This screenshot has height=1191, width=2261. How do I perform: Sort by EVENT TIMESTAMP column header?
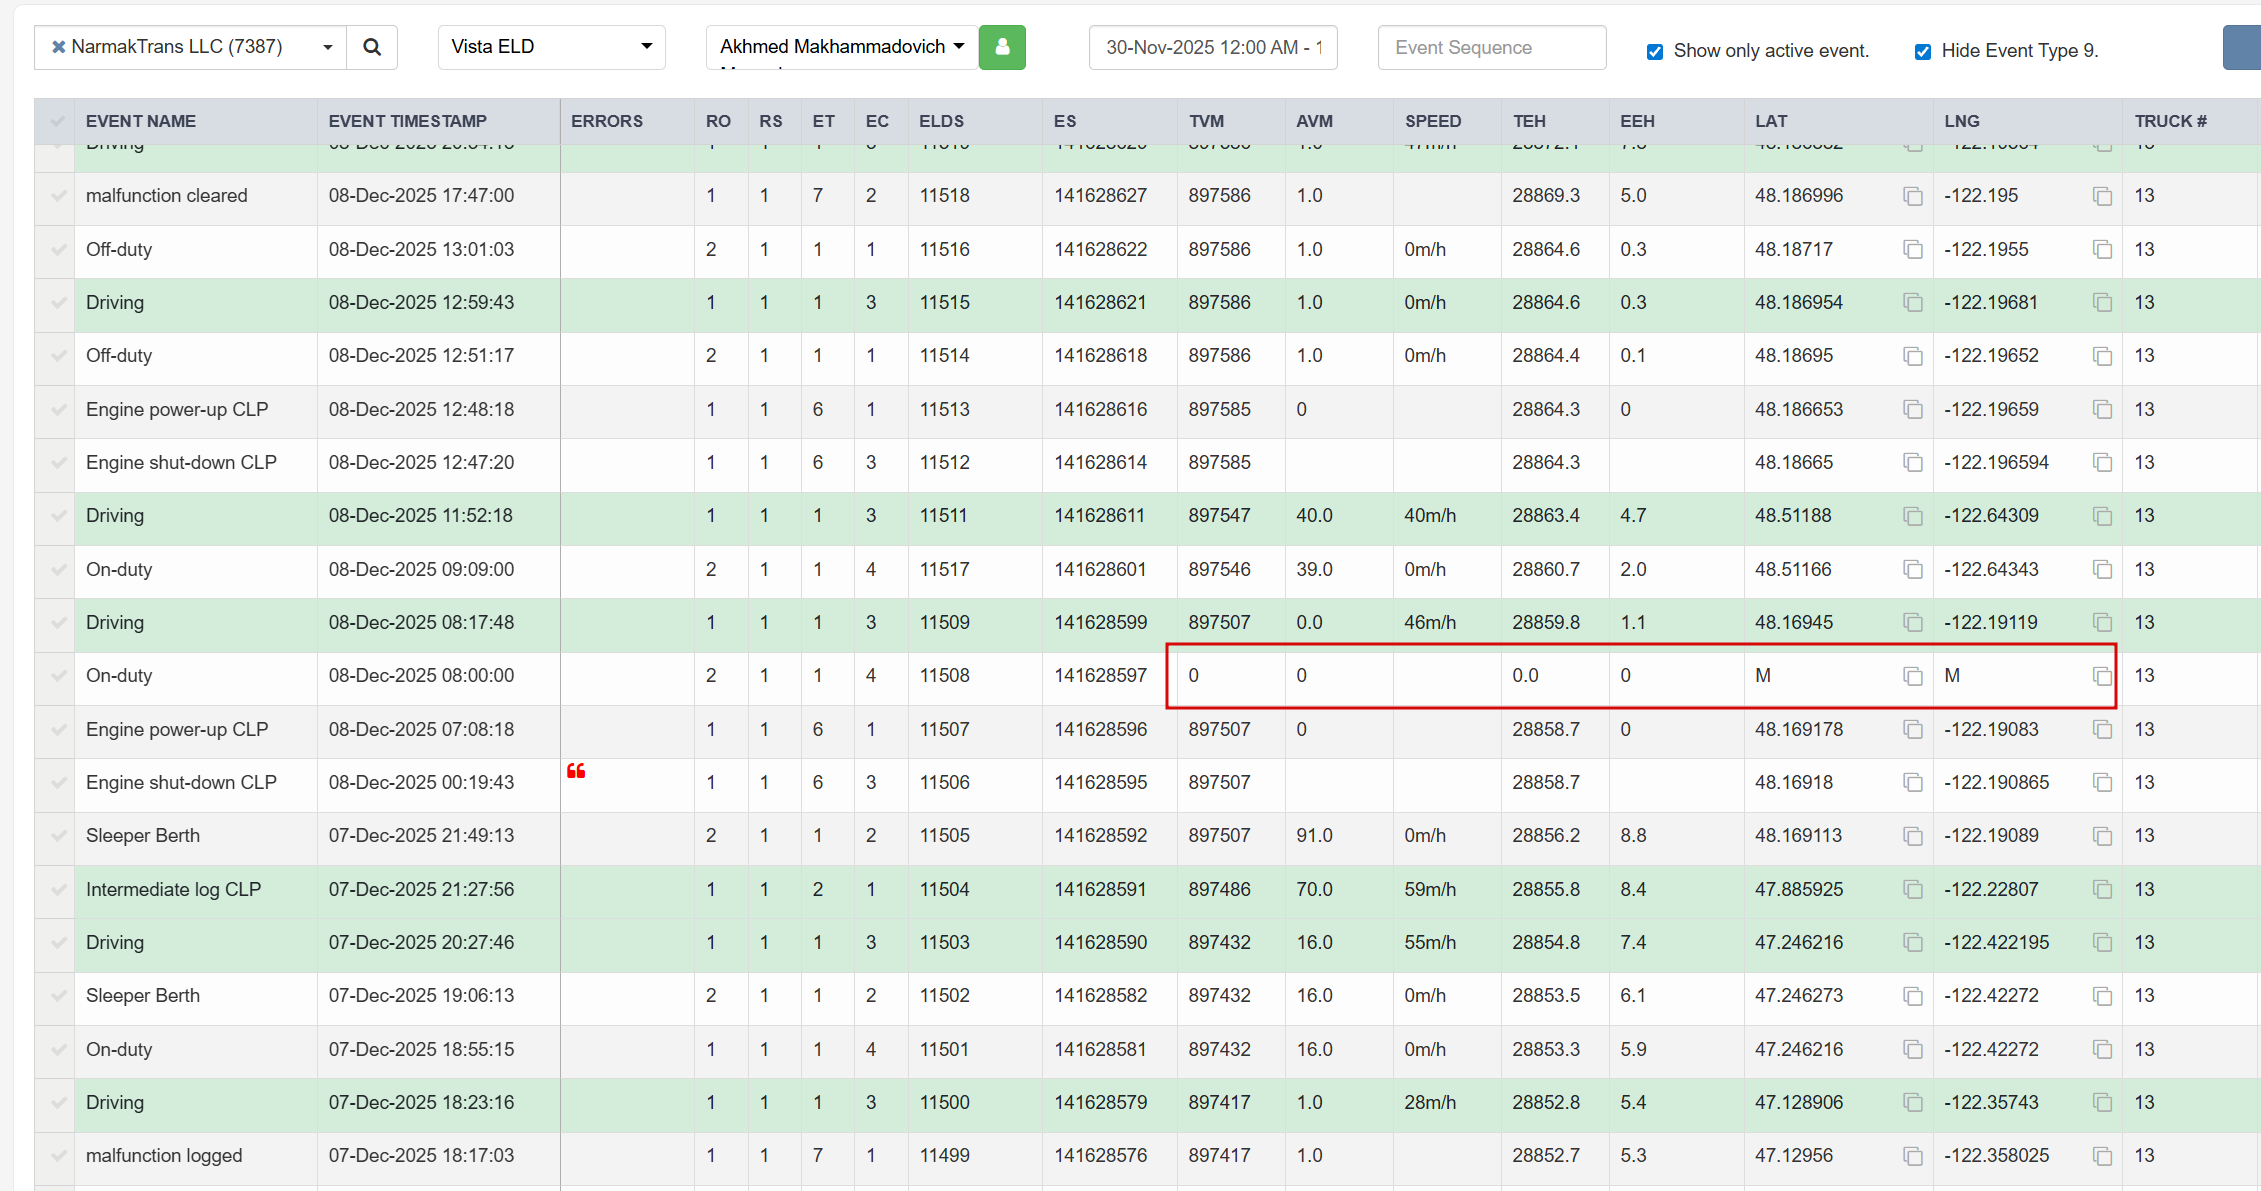407,121
